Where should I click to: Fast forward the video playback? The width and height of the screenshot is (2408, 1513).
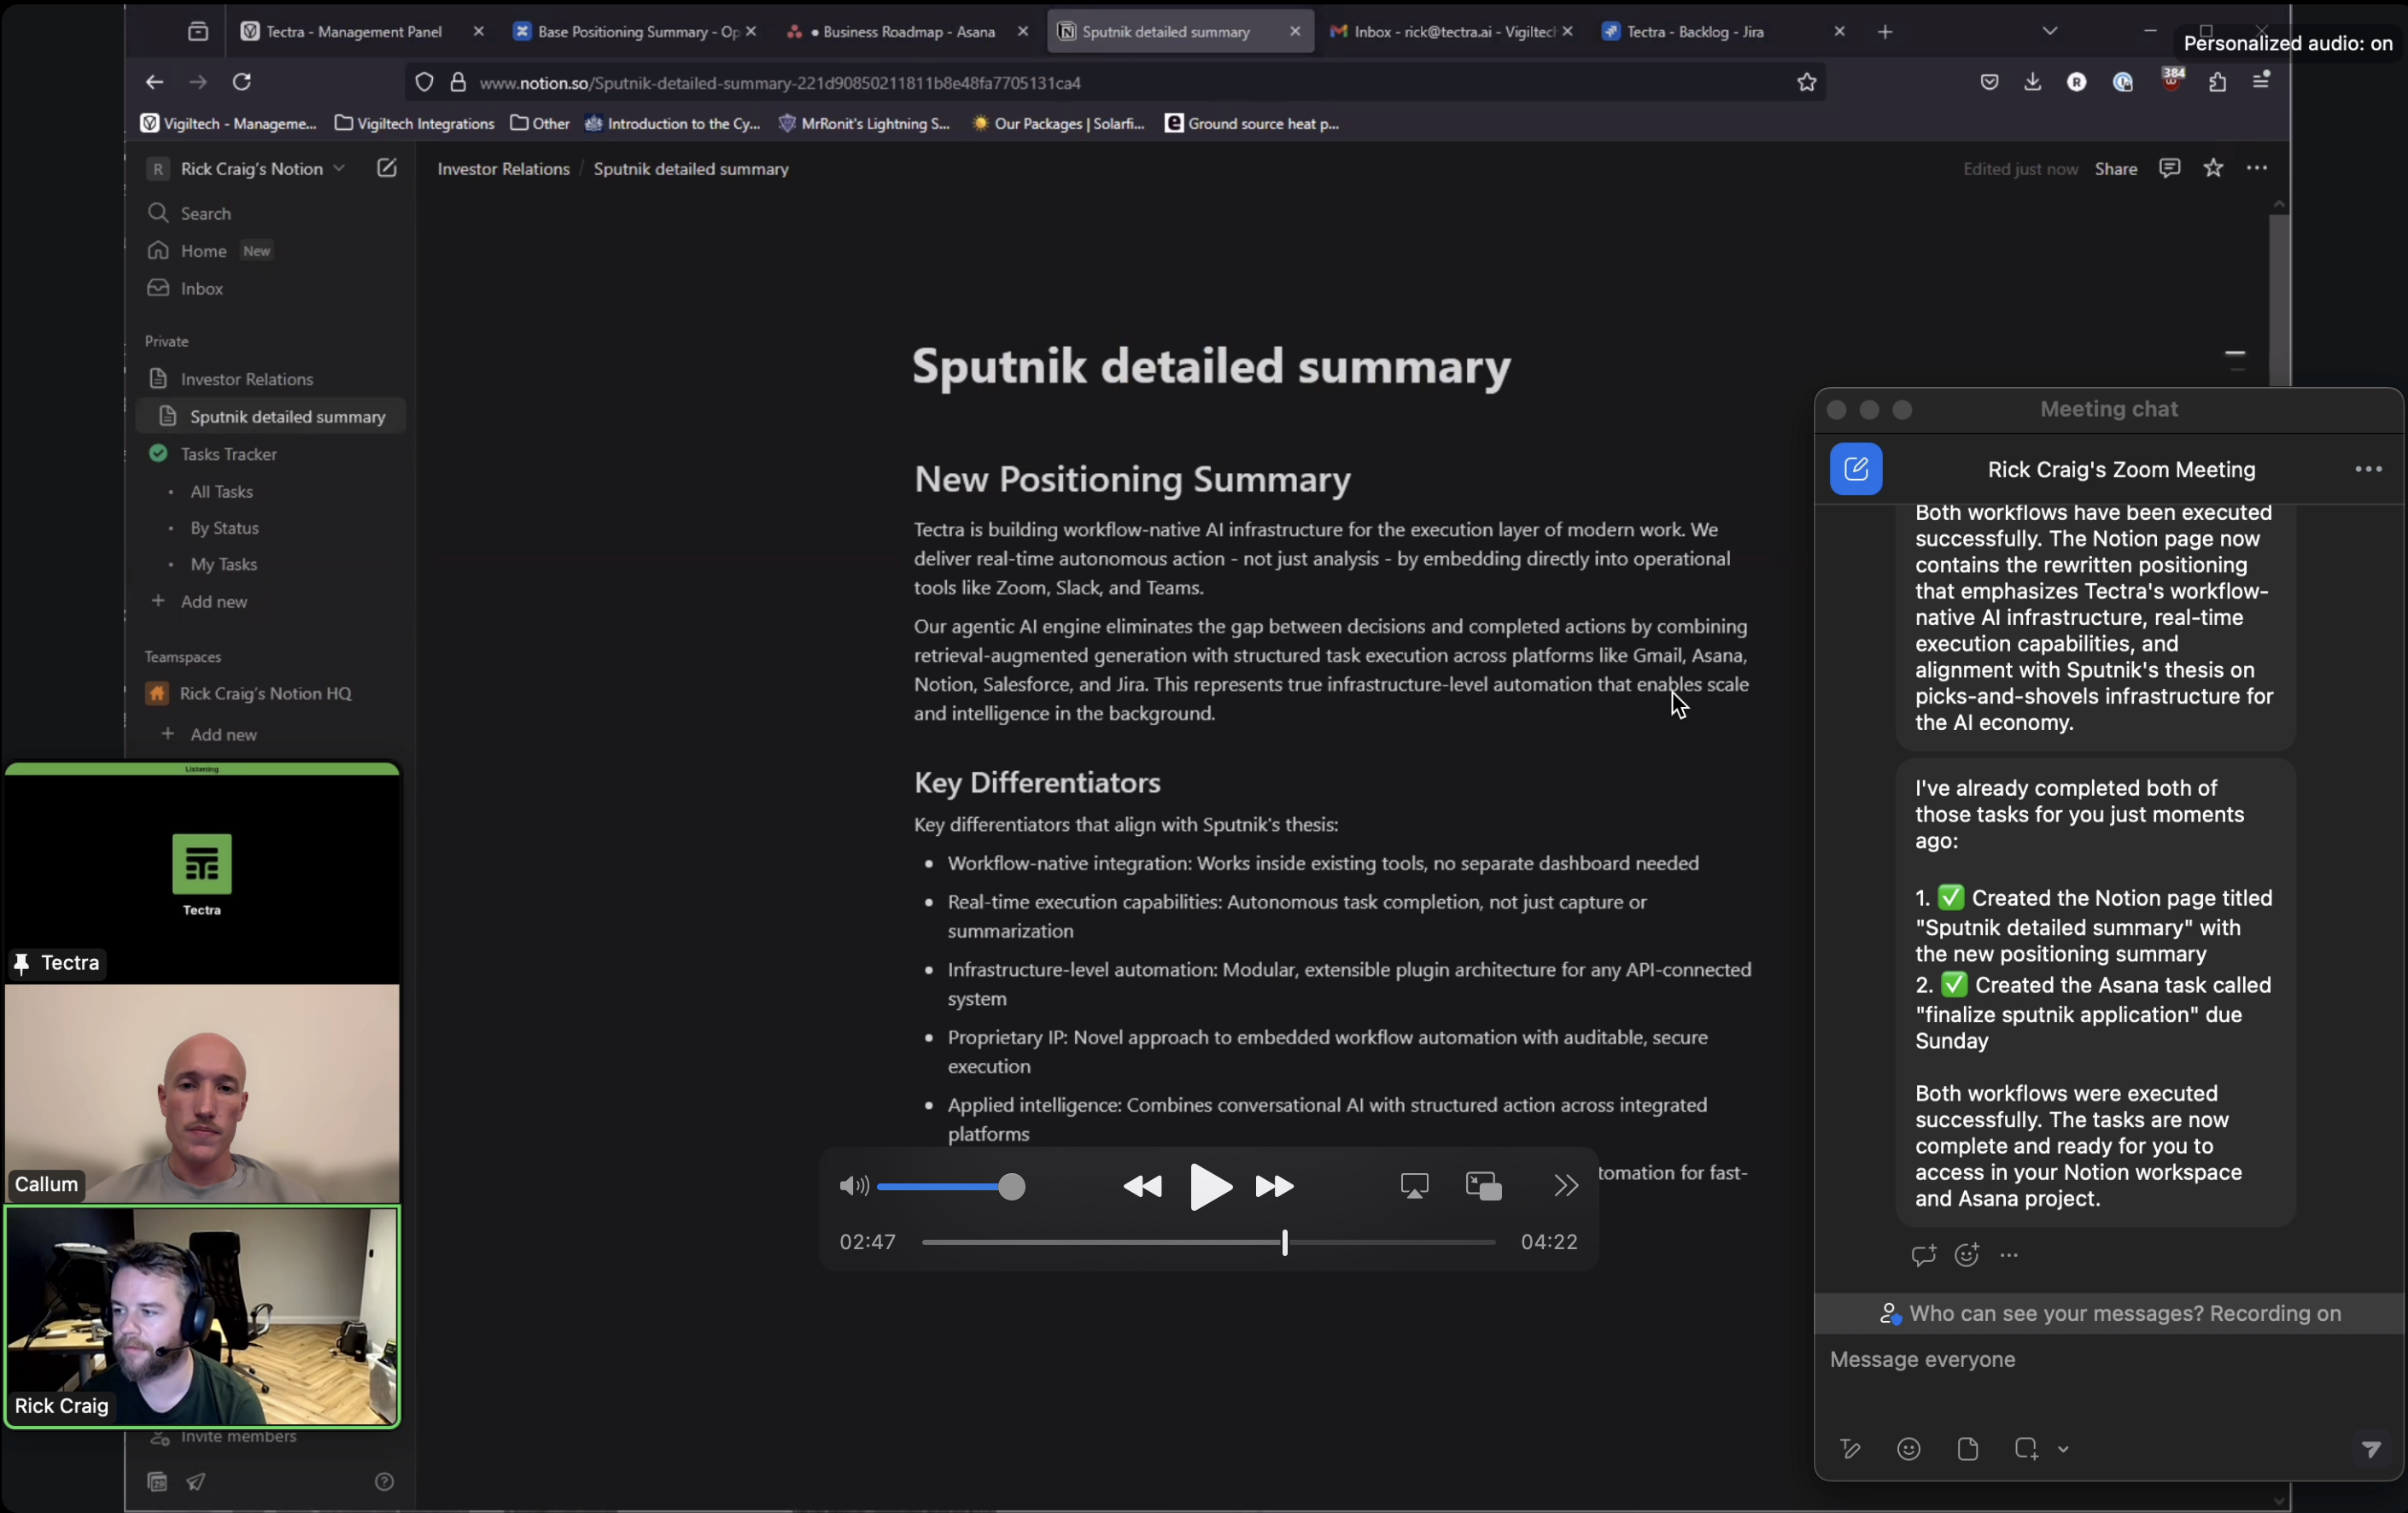pos(1275,1187)
